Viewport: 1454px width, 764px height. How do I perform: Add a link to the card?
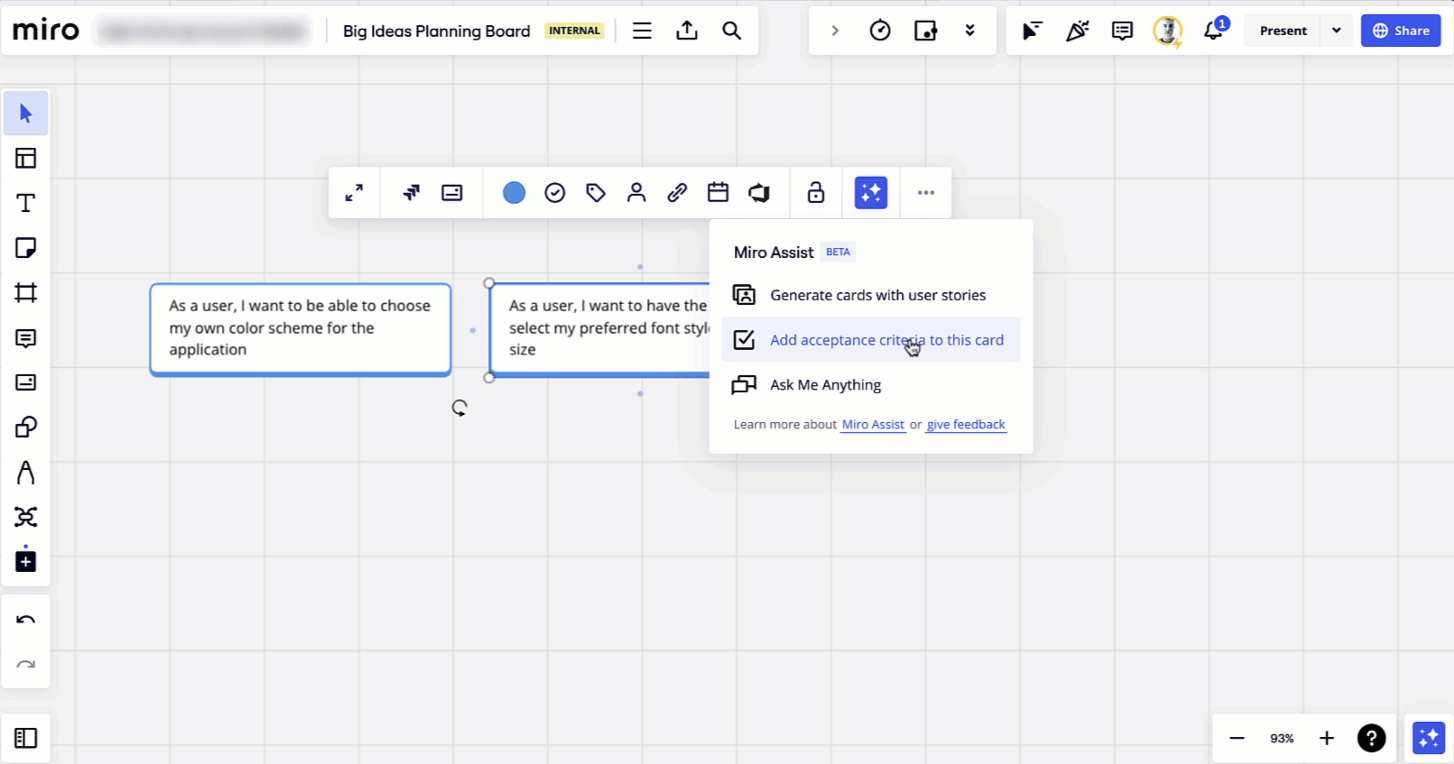[x=677, y=193]
